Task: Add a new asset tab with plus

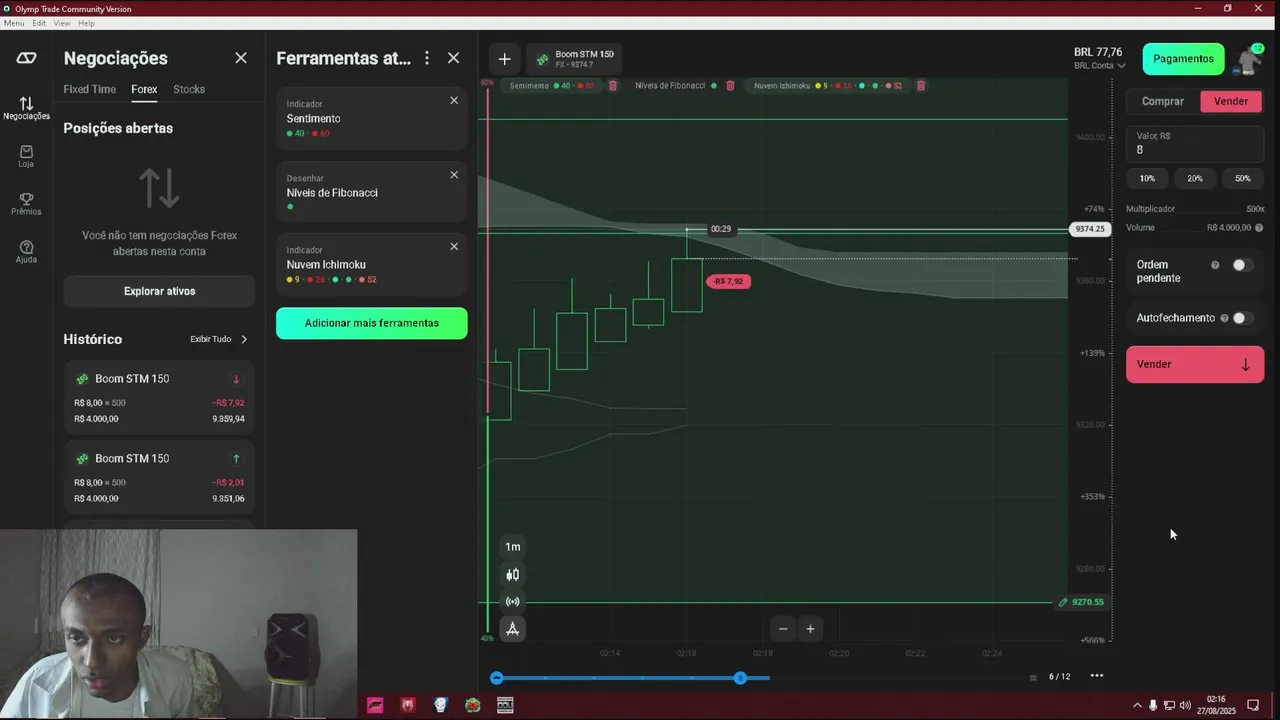Action: 504,59
